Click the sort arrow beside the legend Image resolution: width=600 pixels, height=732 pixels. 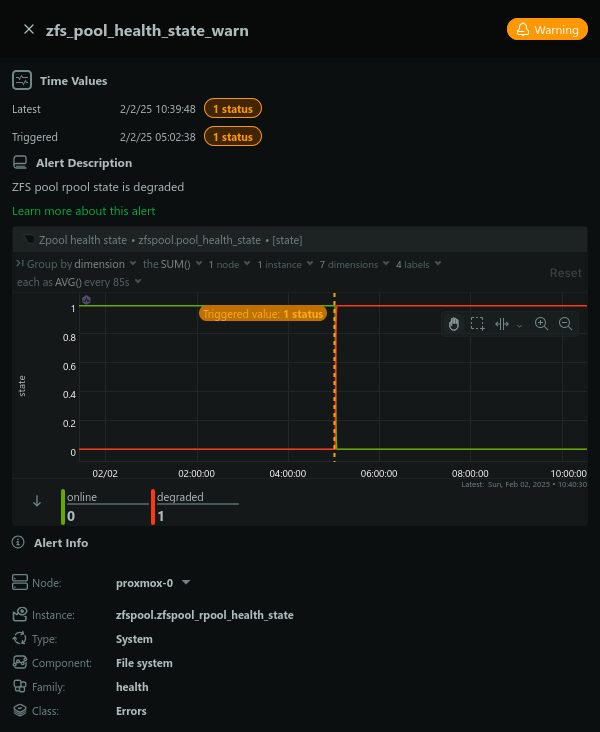(x=37, y=502)
